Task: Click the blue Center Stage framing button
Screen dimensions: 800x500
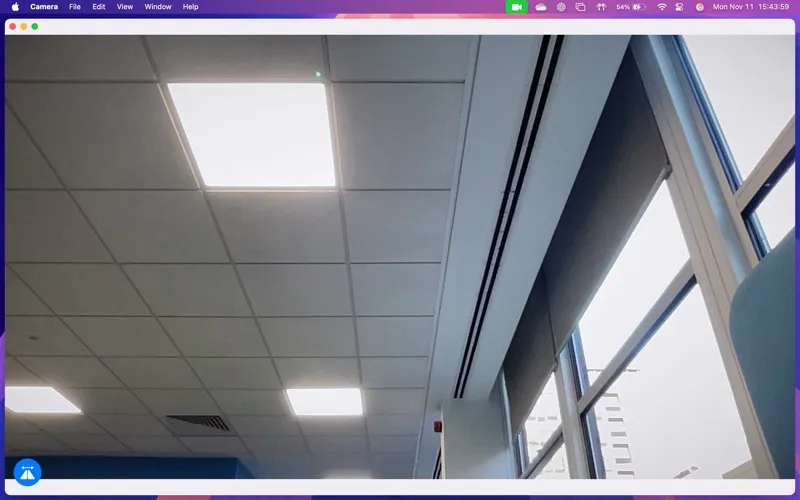Action: click(27, 472)
